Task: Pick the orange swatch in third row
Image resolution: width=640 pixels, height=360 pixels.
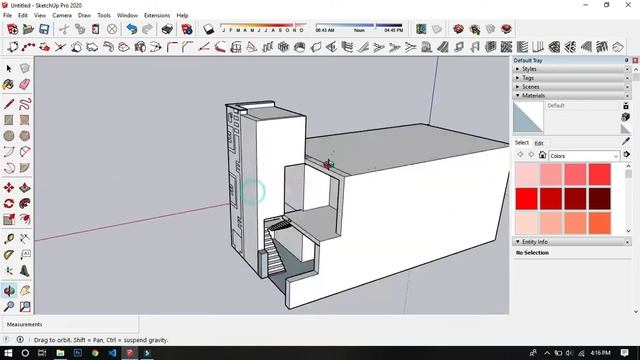Action: 575,223
